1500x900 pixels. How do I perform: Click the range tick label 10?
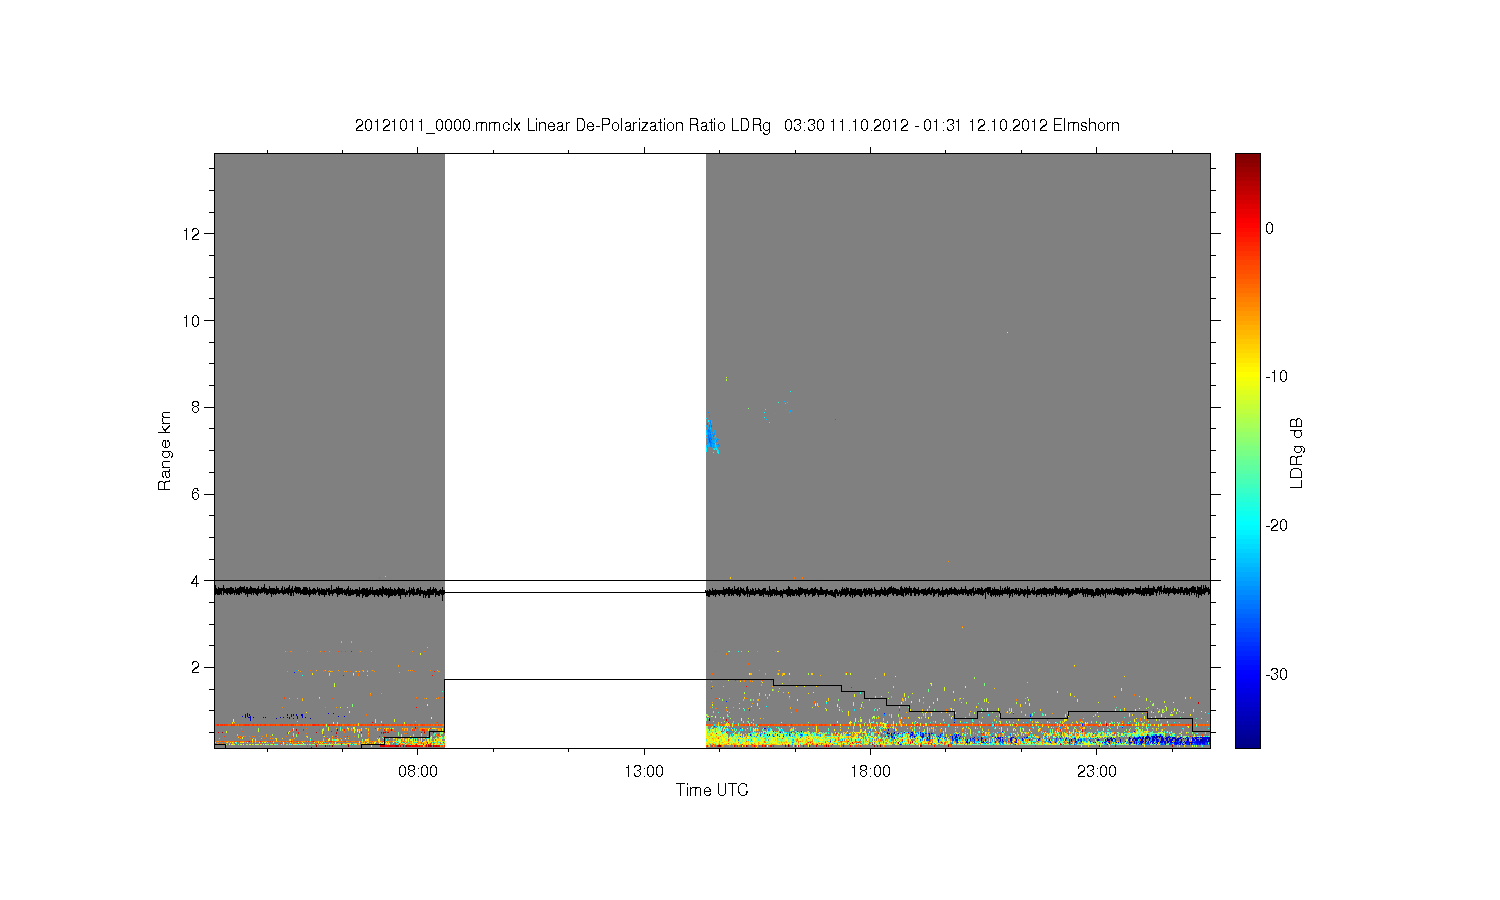click(x=192, y=321)
